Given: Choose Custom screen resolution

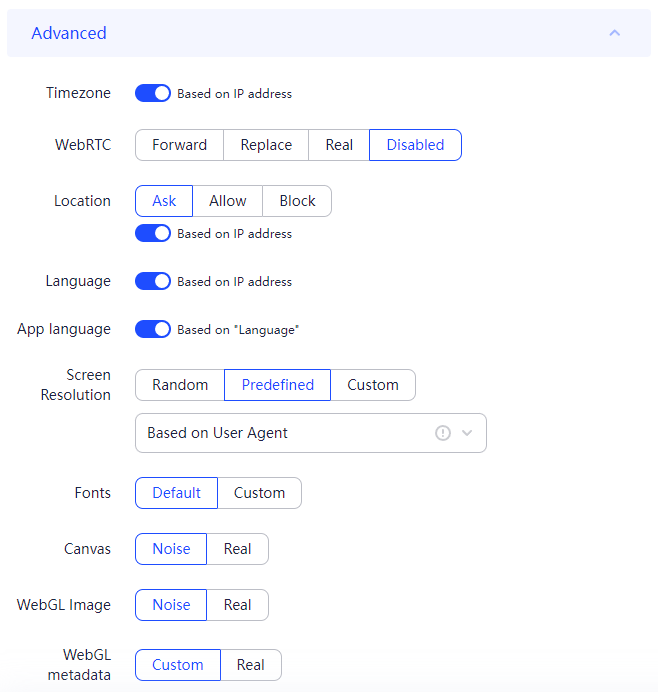Looking at the screenshot, I should coord(373,385).
